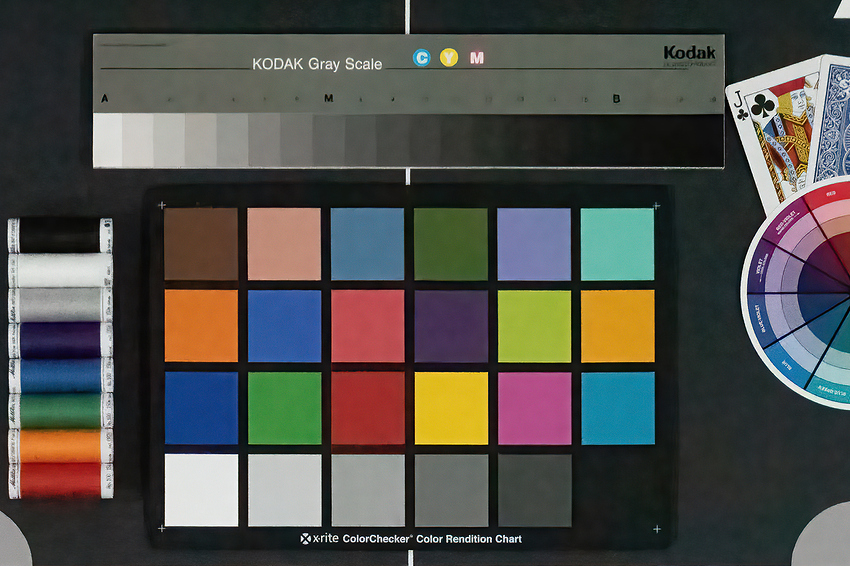850x566 pixels.
Task: Select the purplish-blue patch beside orange
Action: coord(285,326)
